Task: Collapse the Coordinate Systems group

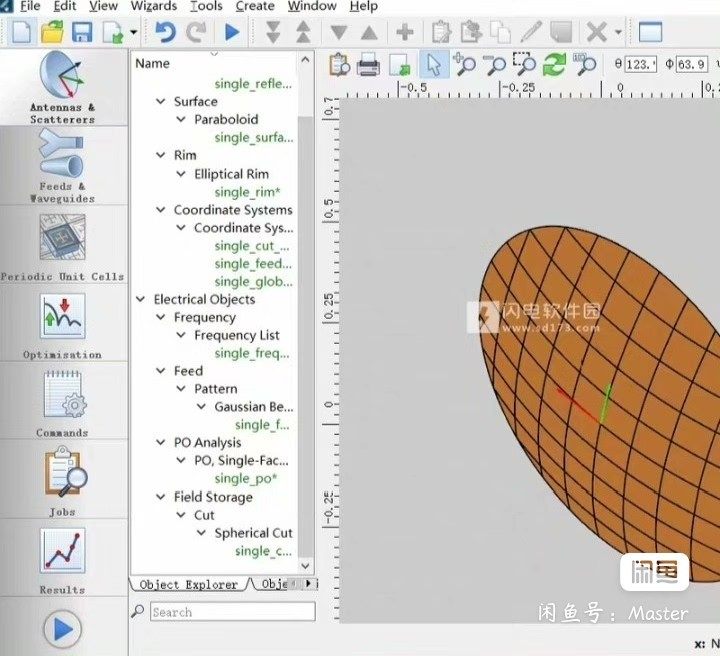Action: (x=162, y=211)
